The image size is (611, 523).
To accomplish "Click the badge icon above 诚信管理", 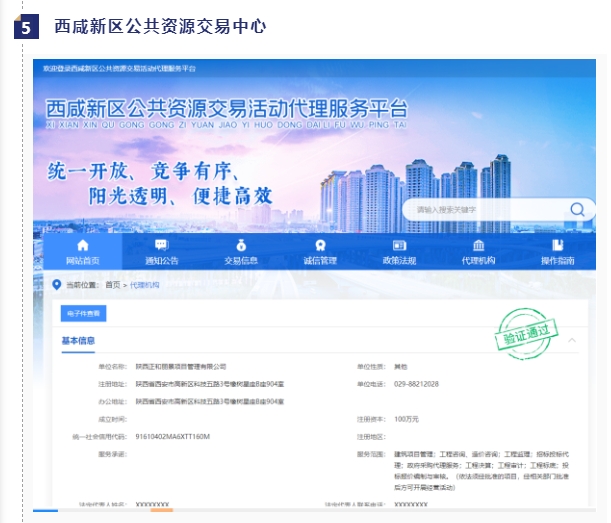I will (320, 245).
